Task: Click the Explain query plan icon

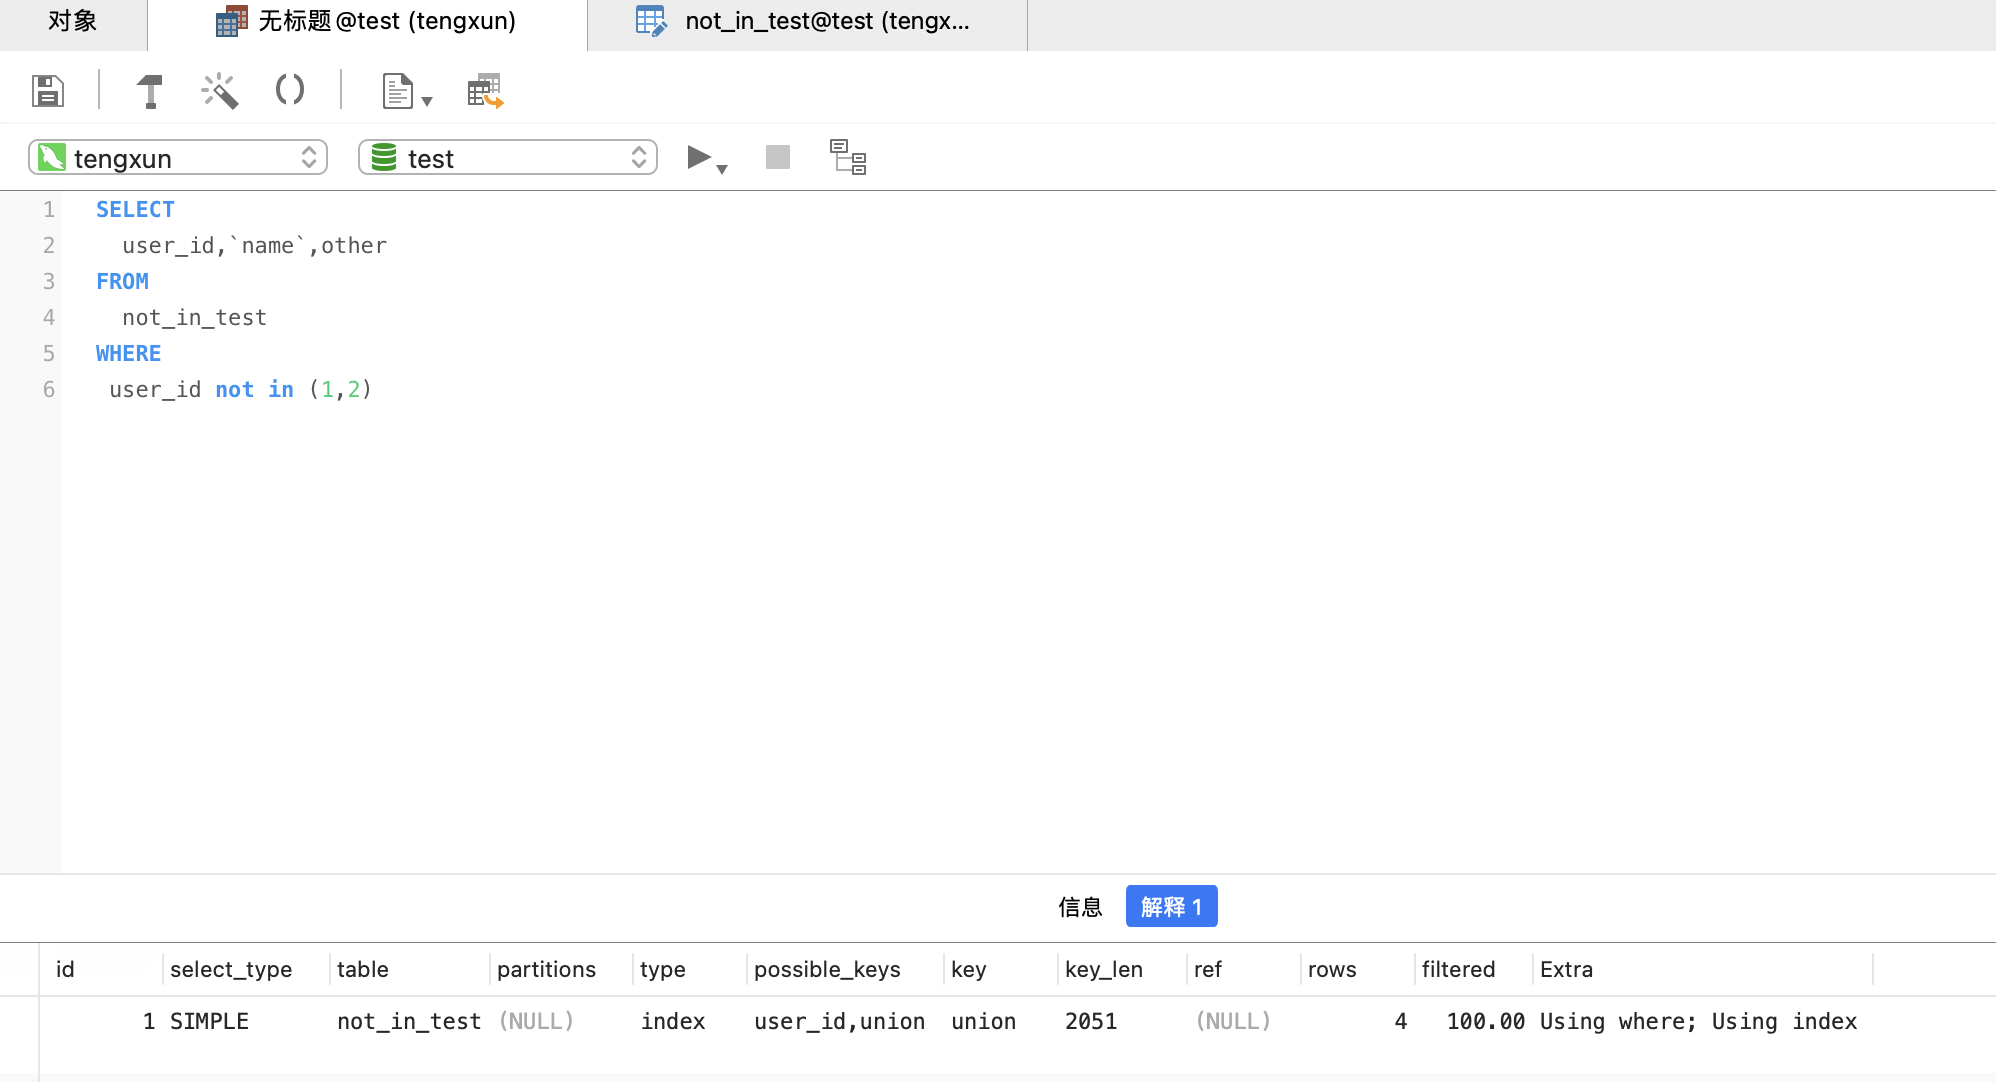Action: (x=848, y=157)
